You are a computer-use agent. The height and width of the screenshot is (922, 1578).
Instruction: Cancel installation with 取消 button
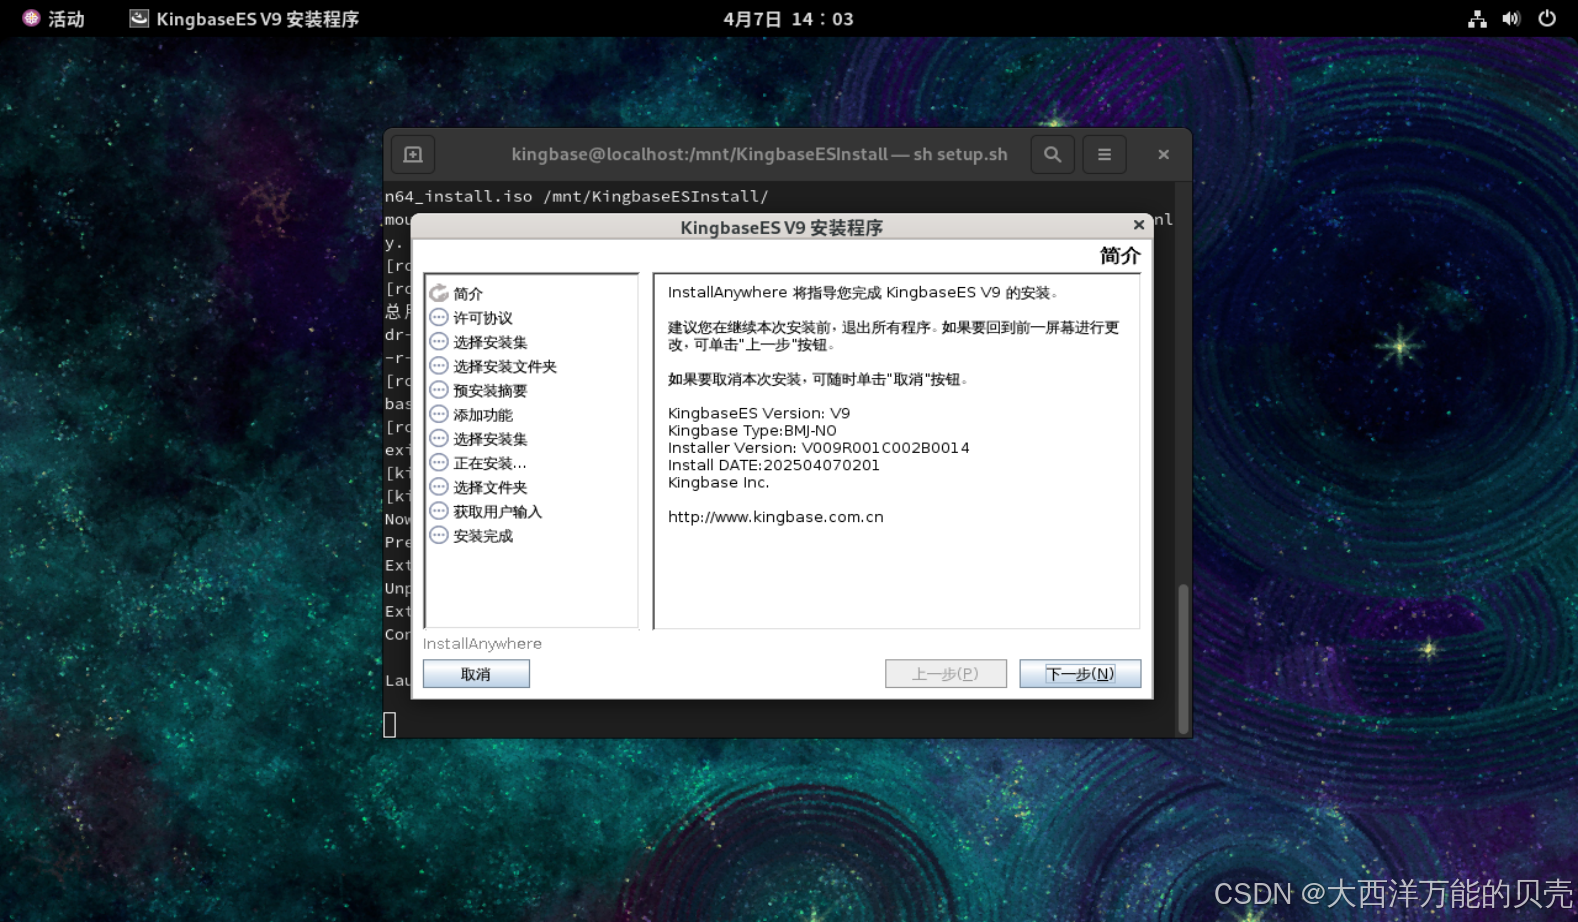476,674
